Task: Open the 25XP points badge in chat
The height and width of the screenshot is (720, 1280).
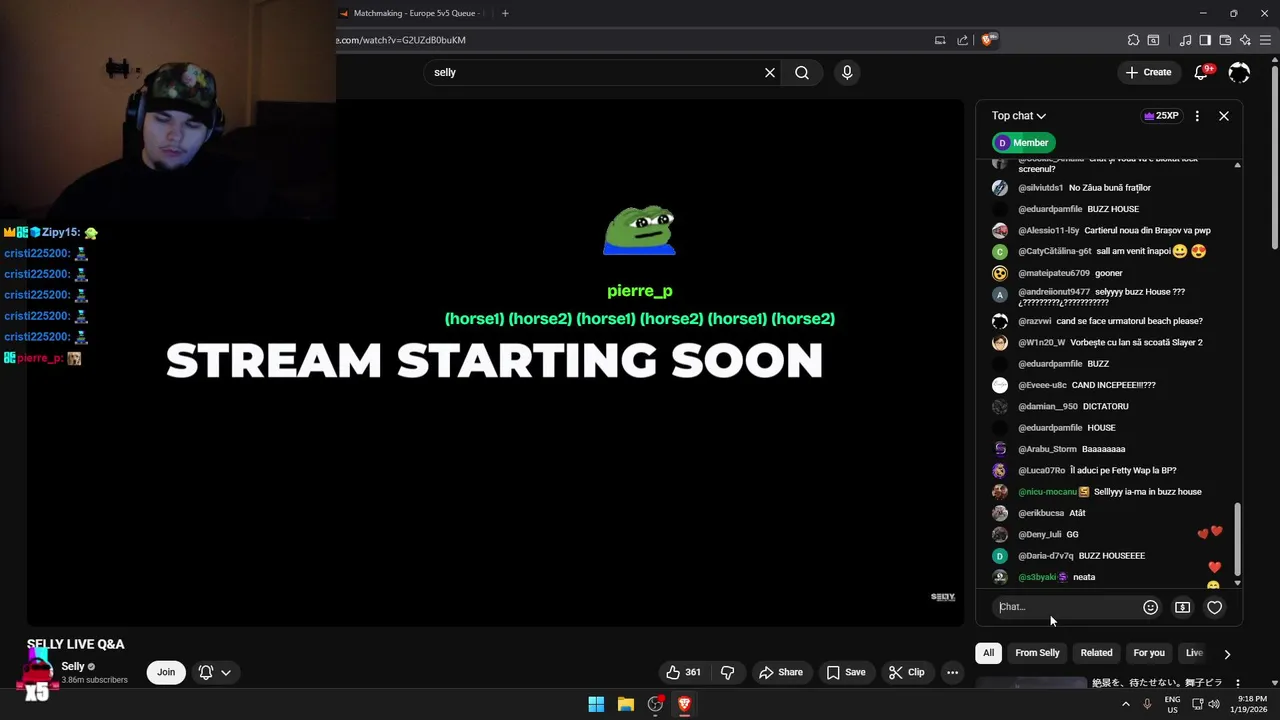Action: coord(1162,116)
